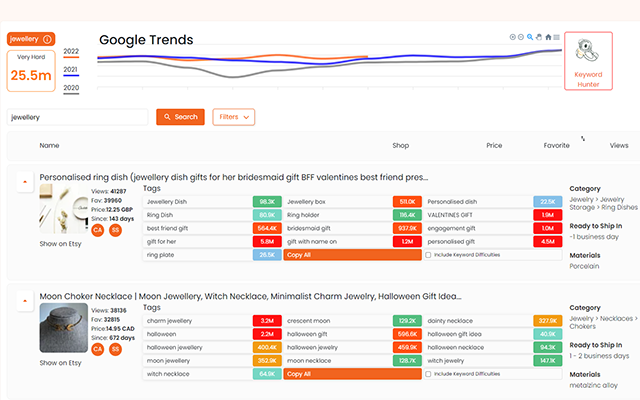Click the orange Search button
Screen dimensions: 640x400
tap(180, 117)
